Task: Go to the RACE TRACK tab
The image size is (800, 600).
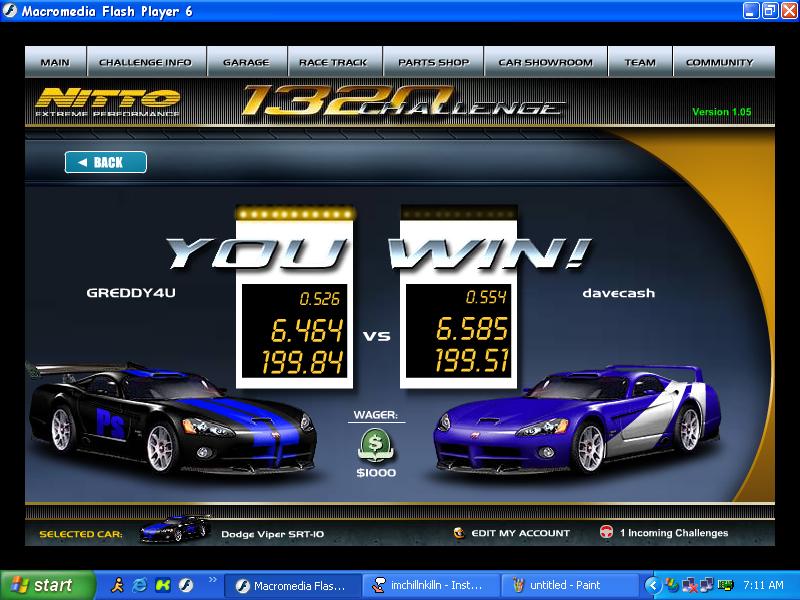Action: point(333,62)
